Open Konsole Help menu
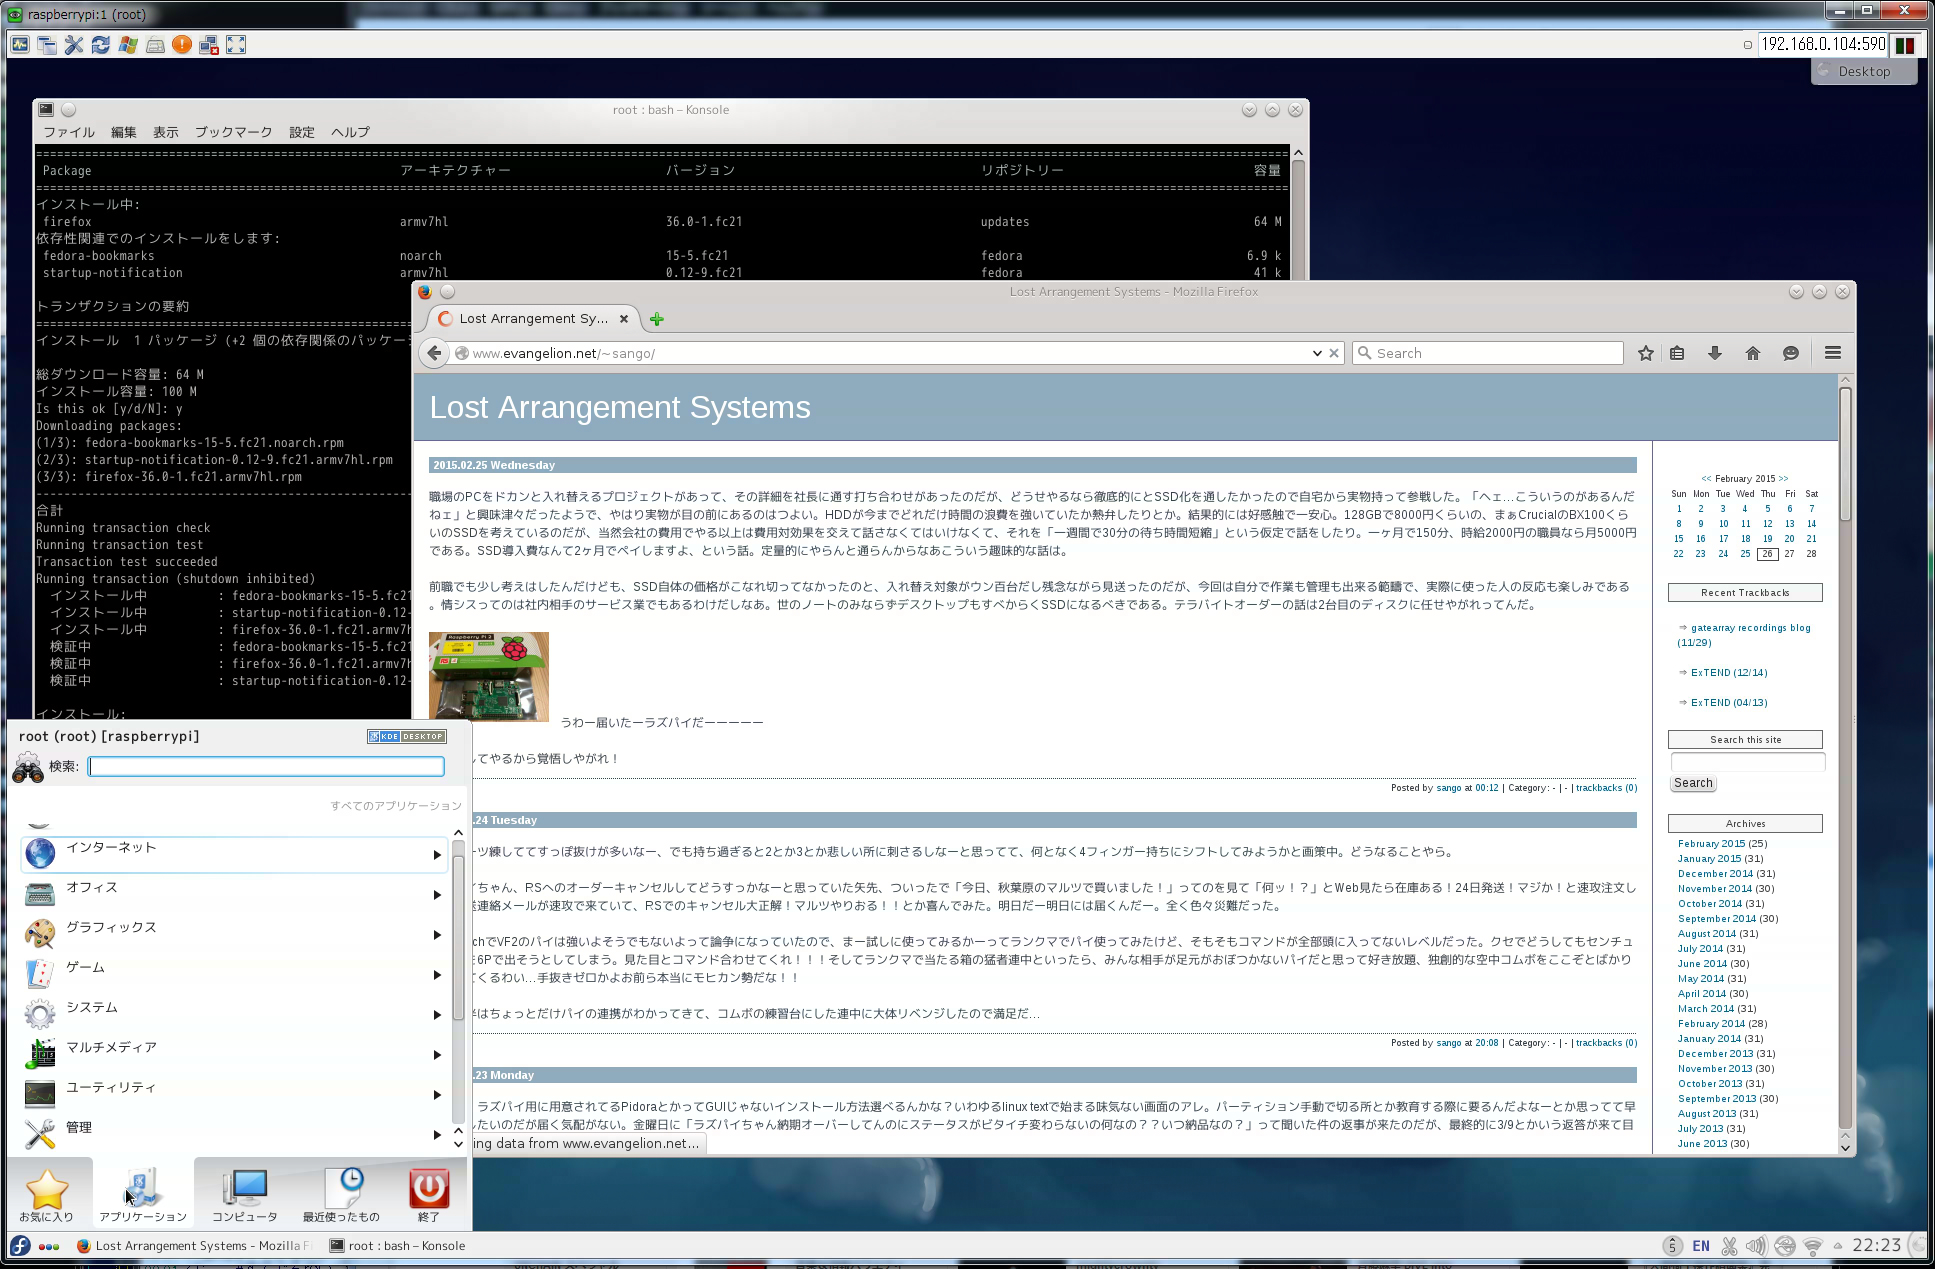 pyautogui.click(x=350, y=132)
